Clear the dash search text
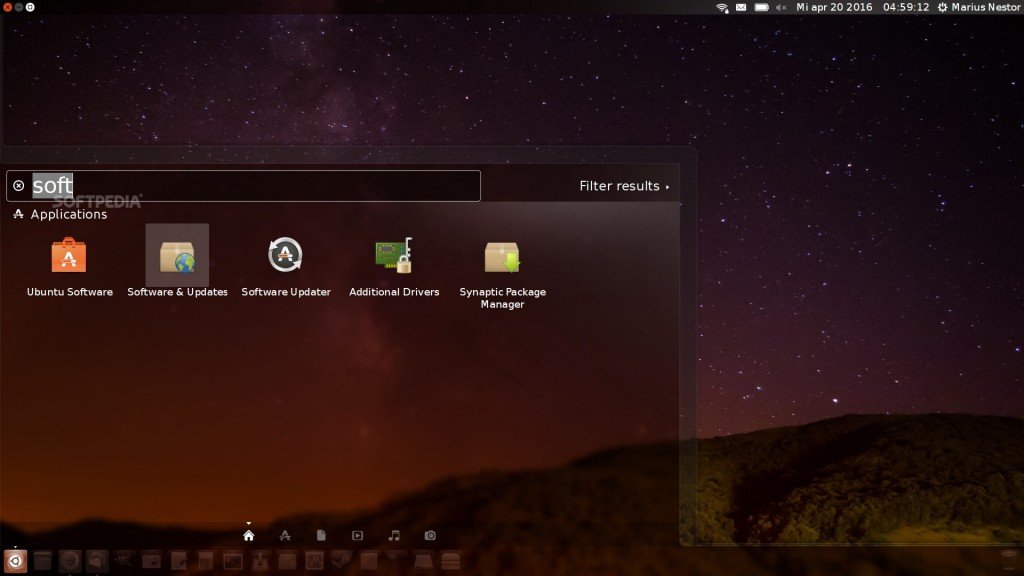Image resolution: width=1024 pixels, height=576 pixels. point(19,186)
